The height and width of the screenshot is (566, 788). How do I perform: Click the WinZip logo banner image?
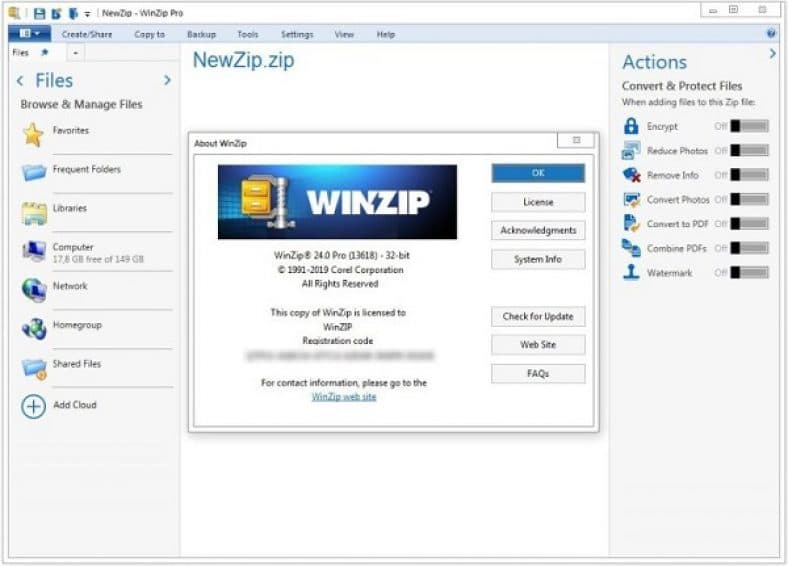pos(337,202)
